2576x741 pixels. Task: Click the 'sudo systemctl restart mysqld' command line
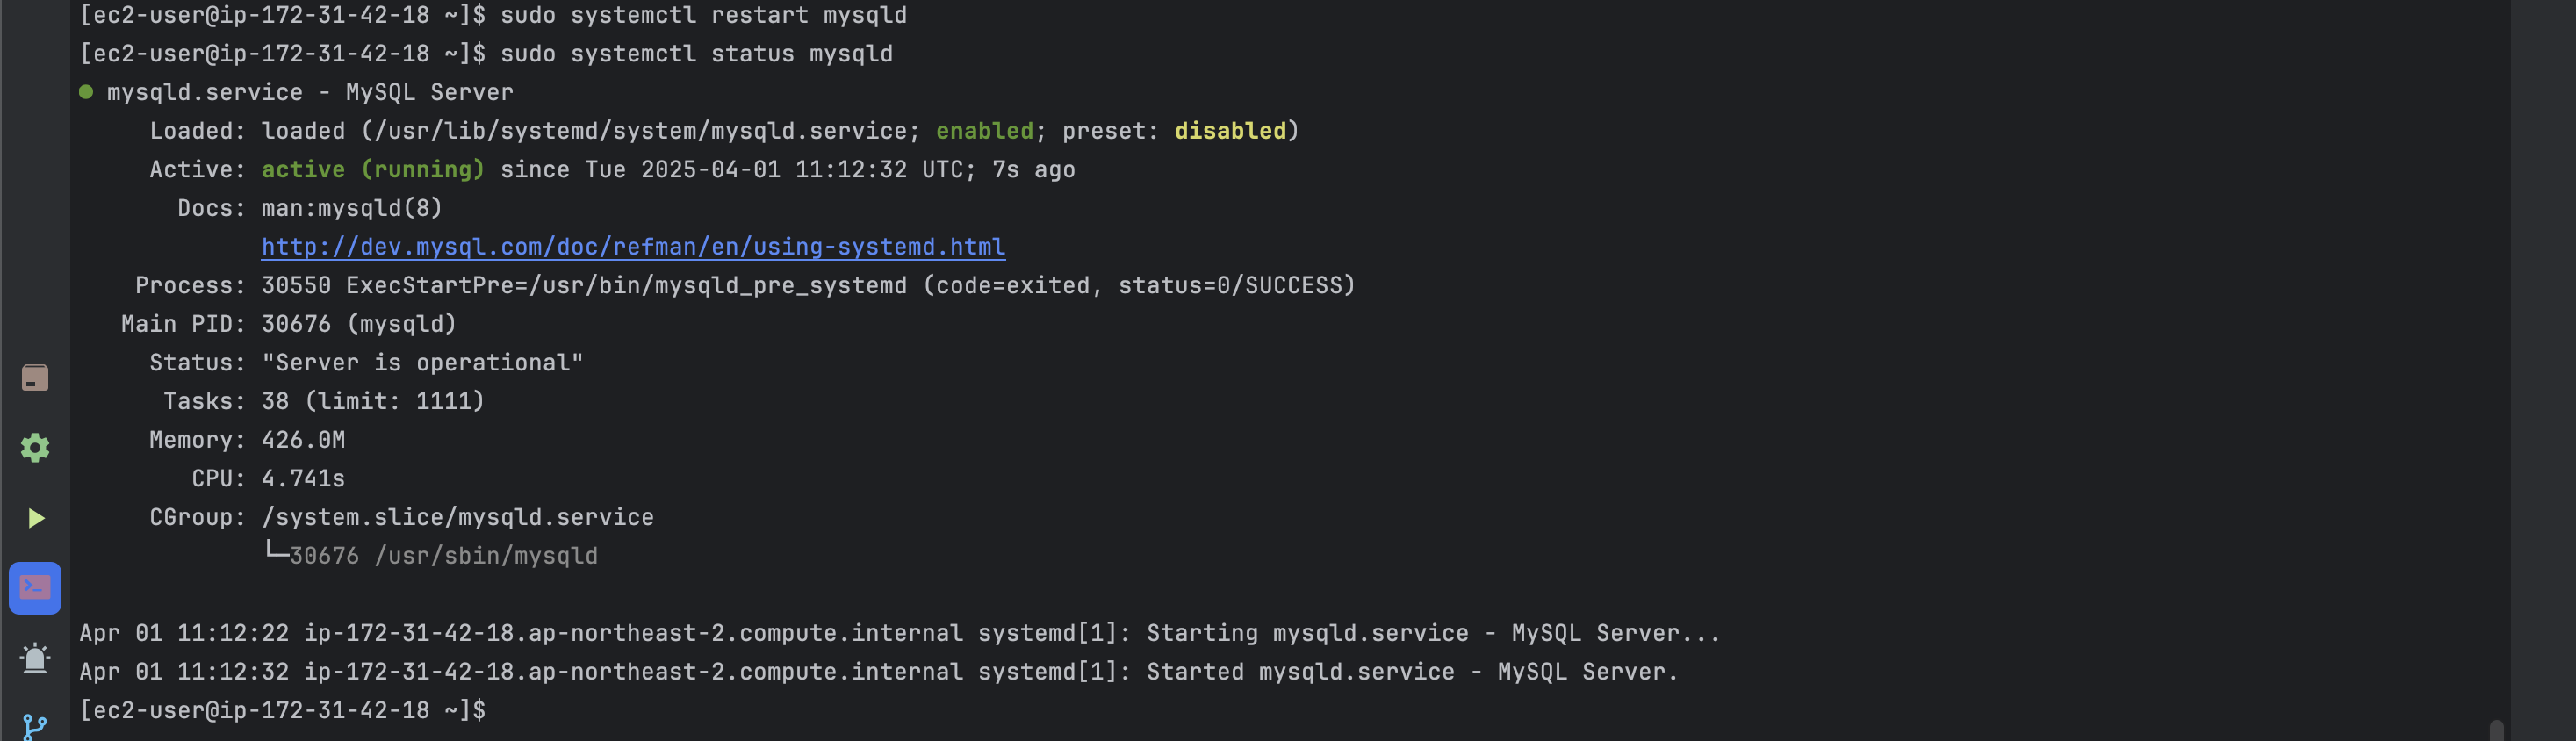[x=703, y=15]
